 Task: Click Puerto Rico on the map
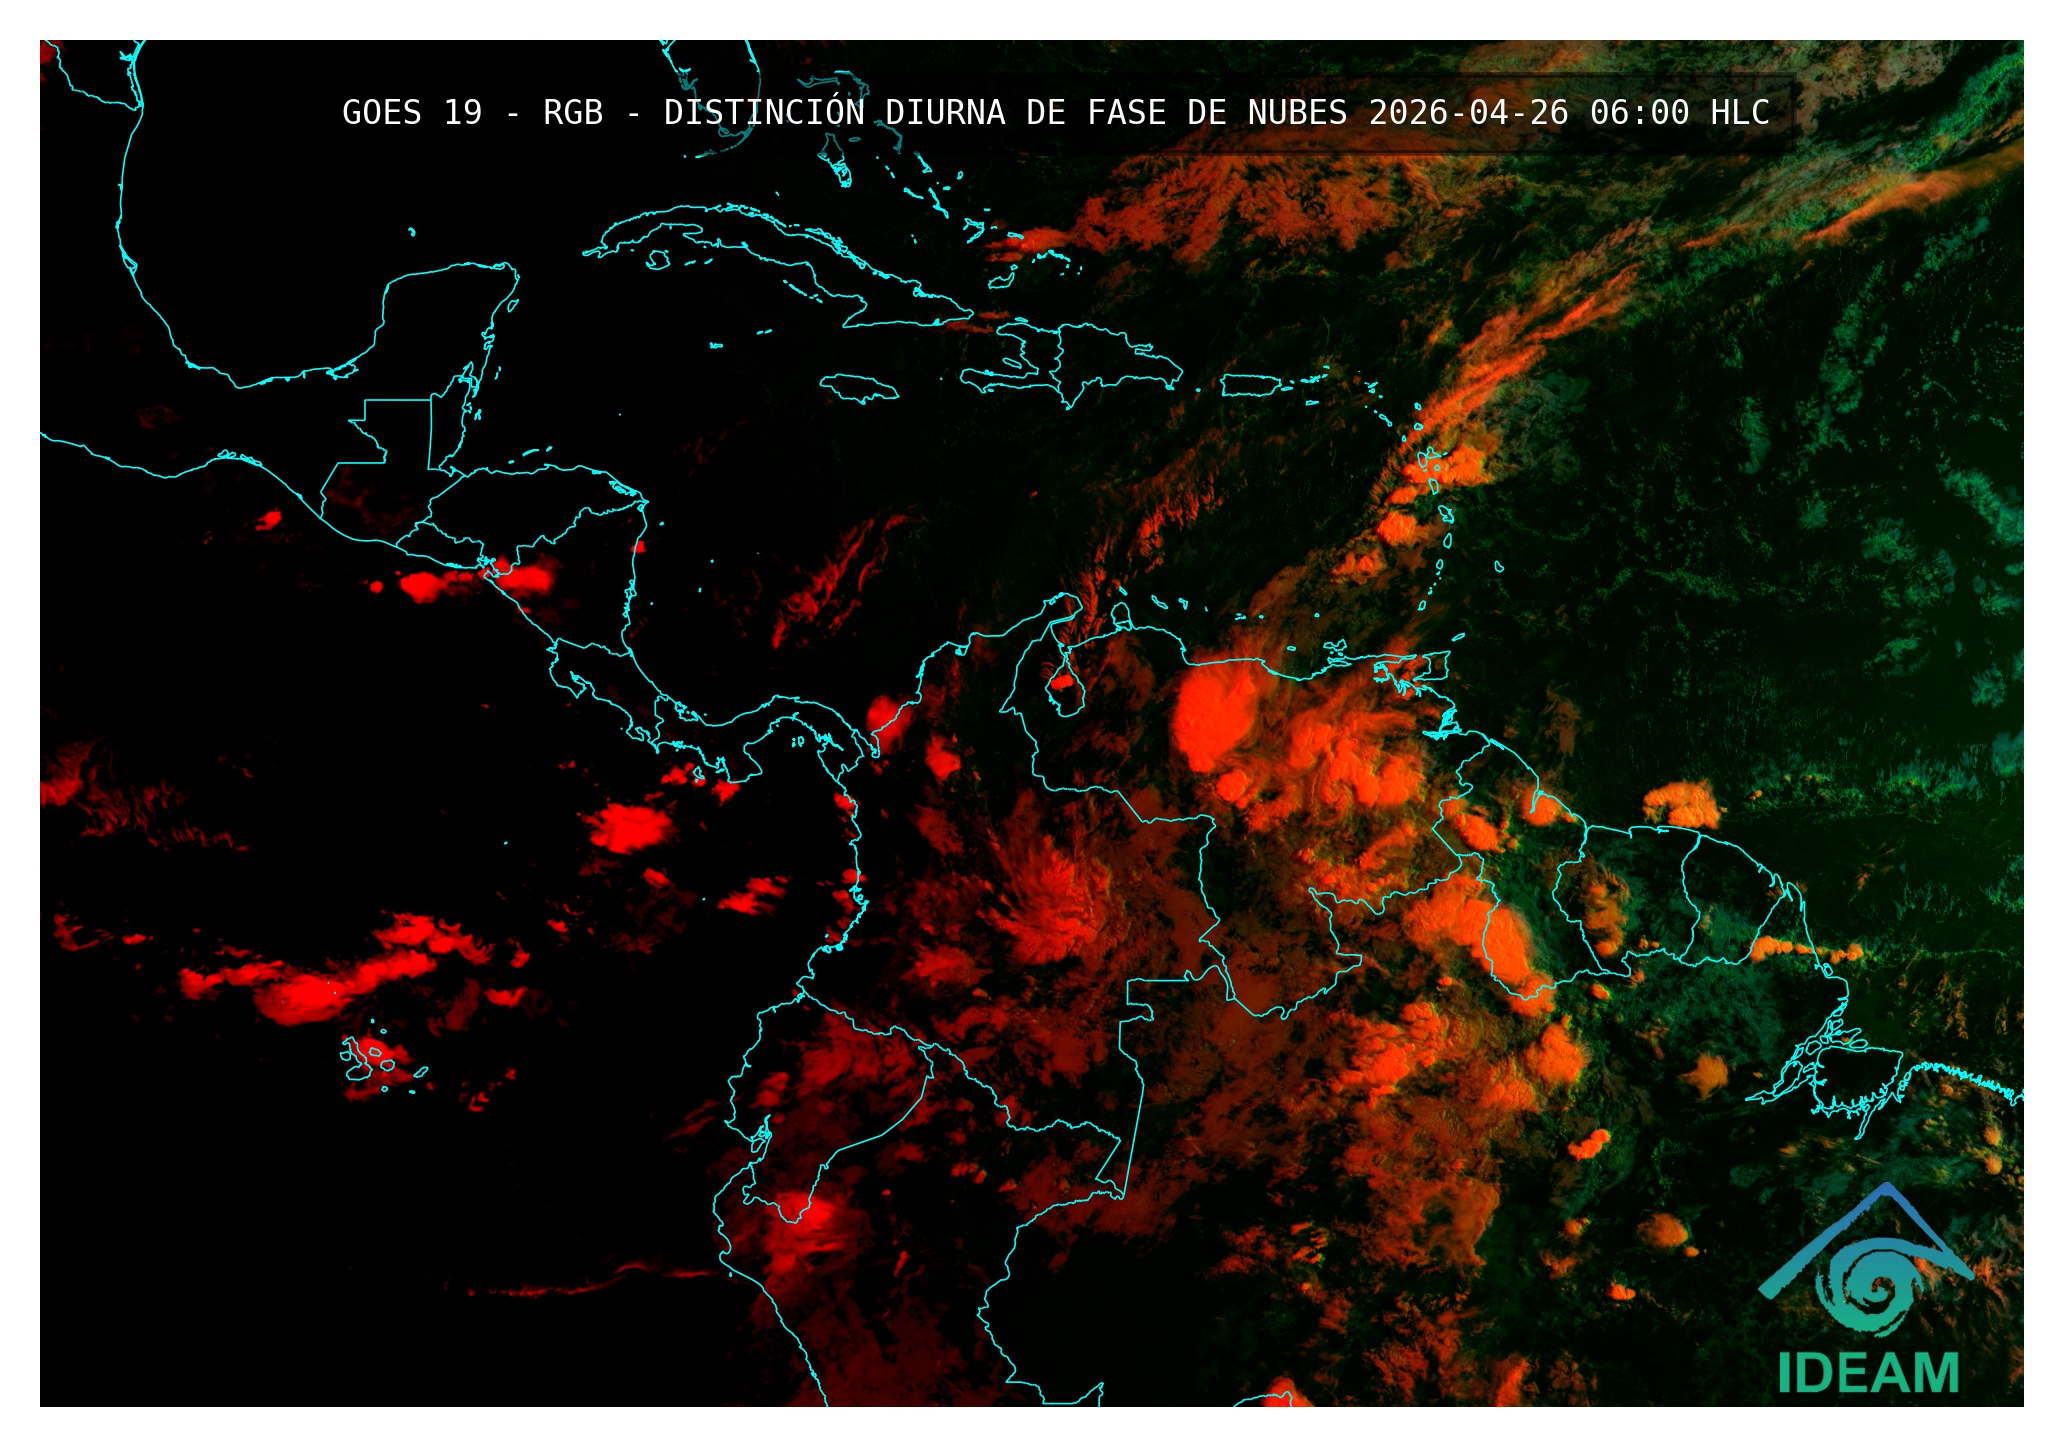(x=1250, y=385)
